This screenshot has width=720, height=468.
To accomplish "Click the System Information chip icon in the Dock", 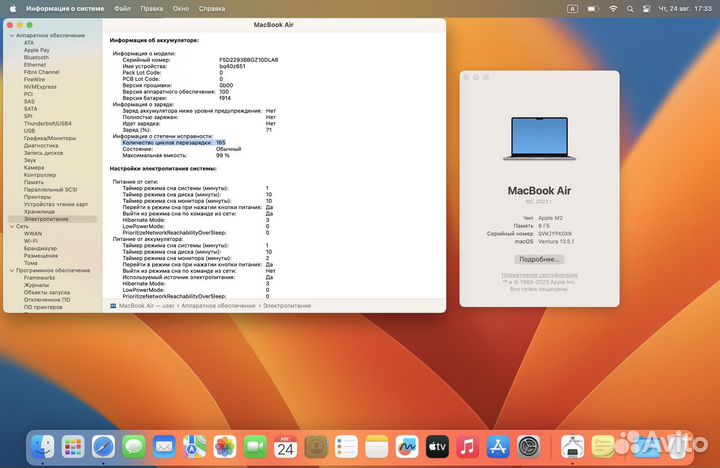I will (573, 446).
